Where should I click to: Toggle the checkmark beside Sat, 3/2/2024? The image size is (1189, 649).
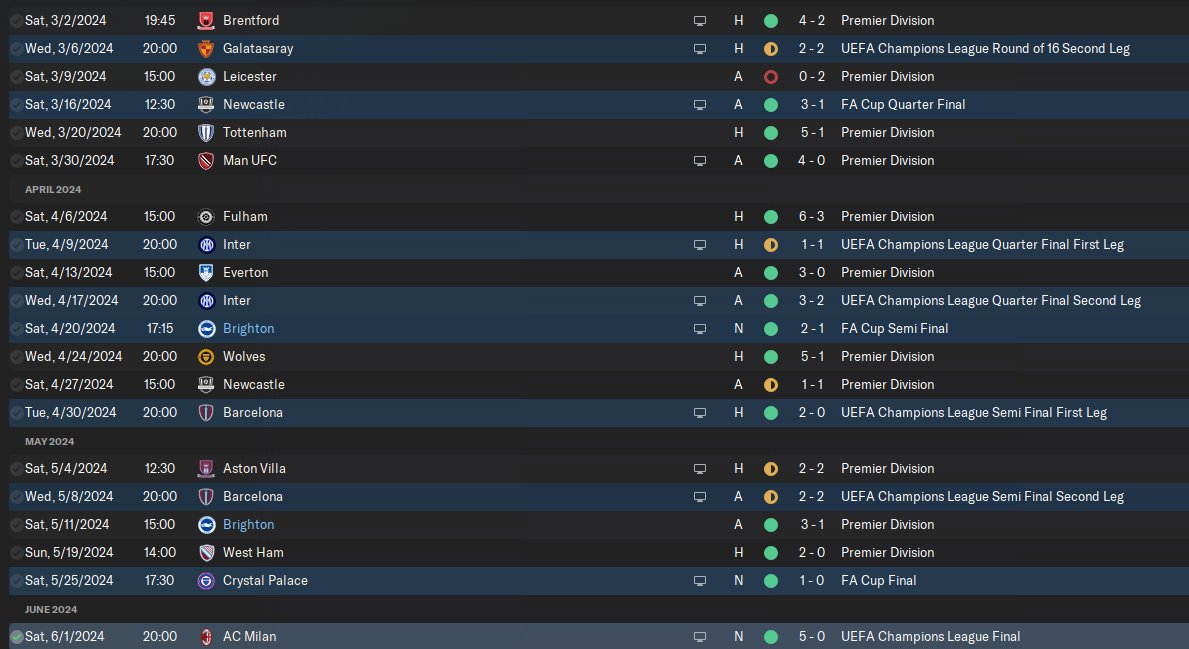click(16, 20)
